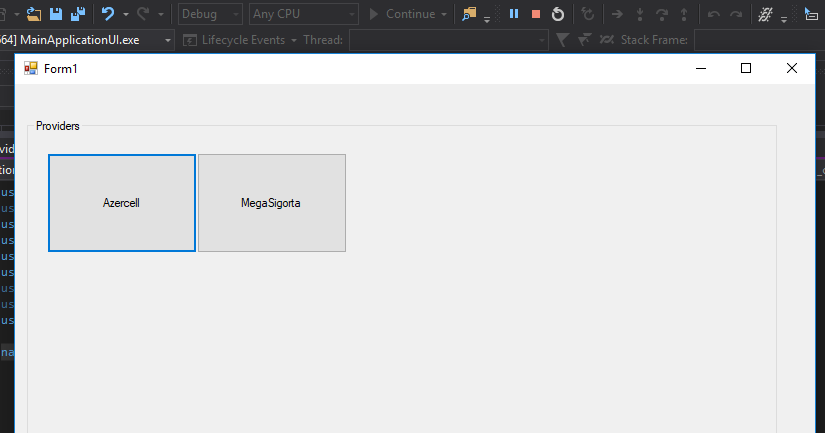Open the Undo history dropdown arrow
This screenshot has width=825, height=433.
coord(126,14)
